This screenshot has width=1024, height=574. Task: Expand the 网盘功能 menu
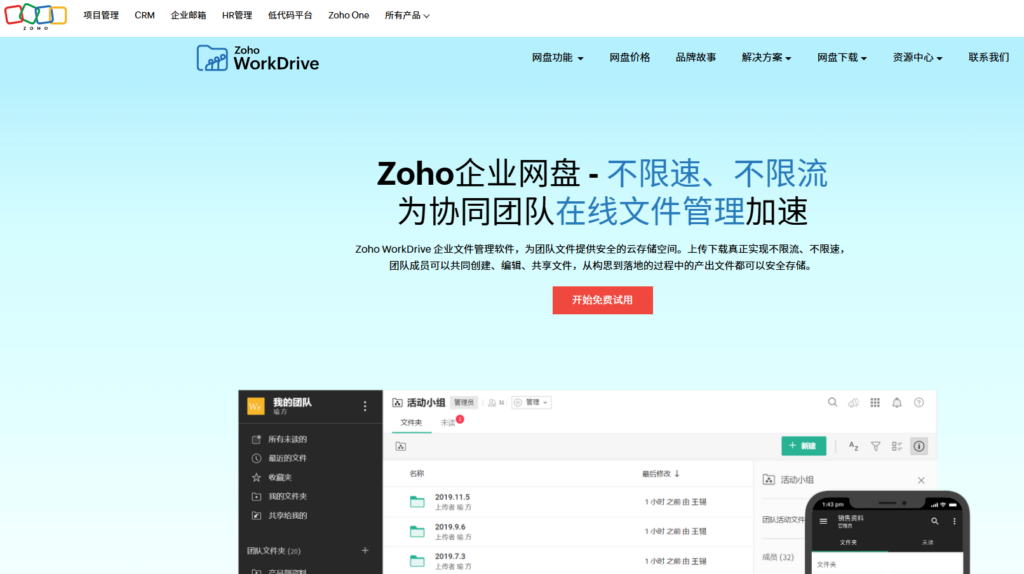click(557, 57)
